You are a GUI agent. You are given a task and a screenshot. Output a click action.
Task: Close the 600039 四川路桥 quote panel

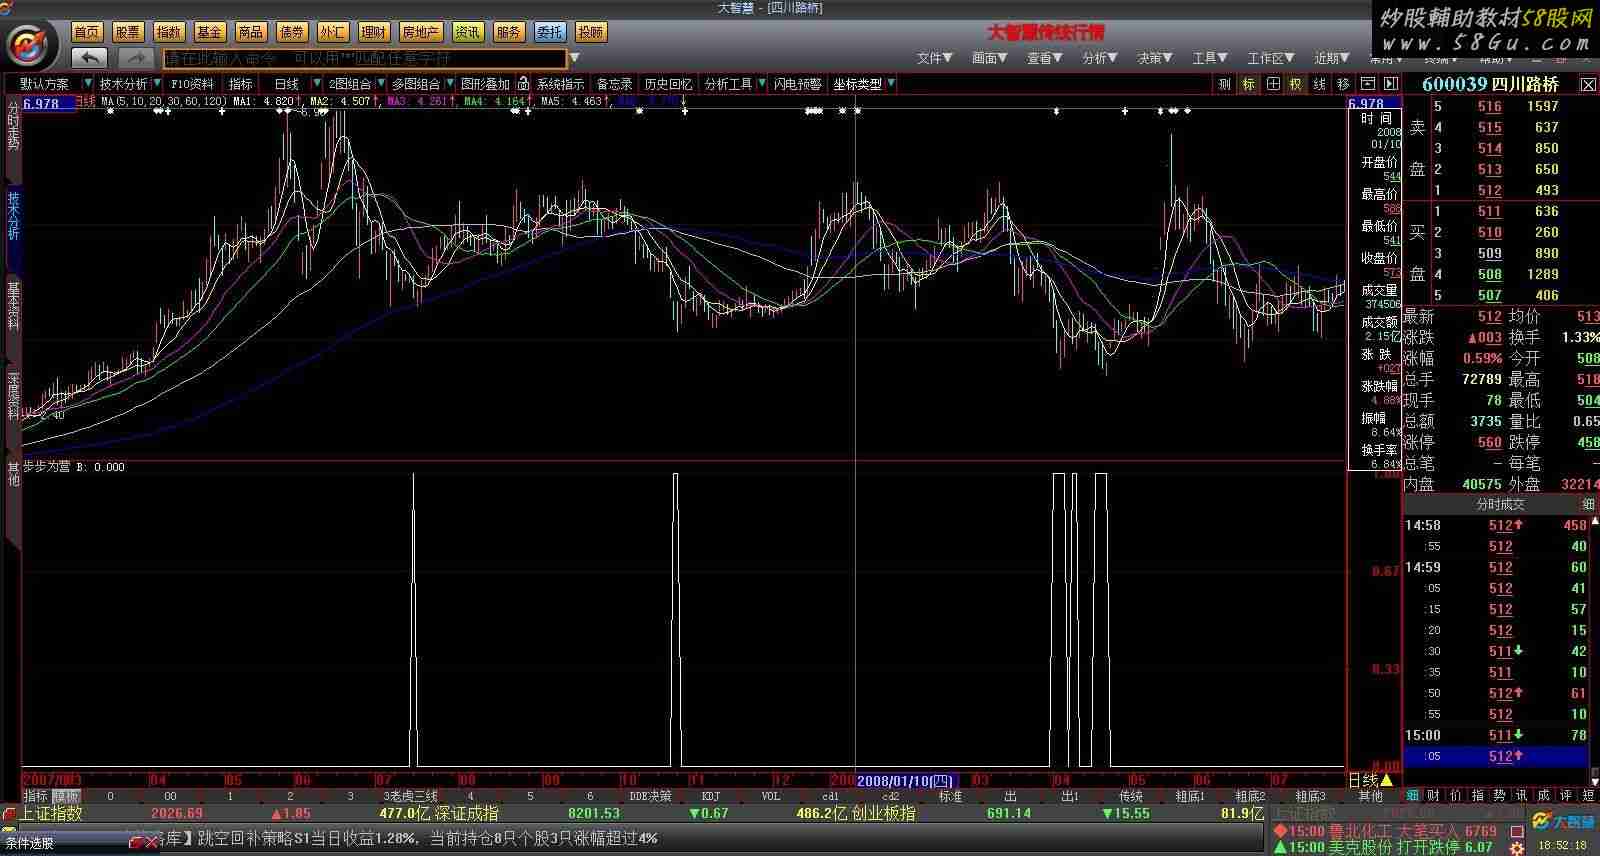coord(1588,85)
